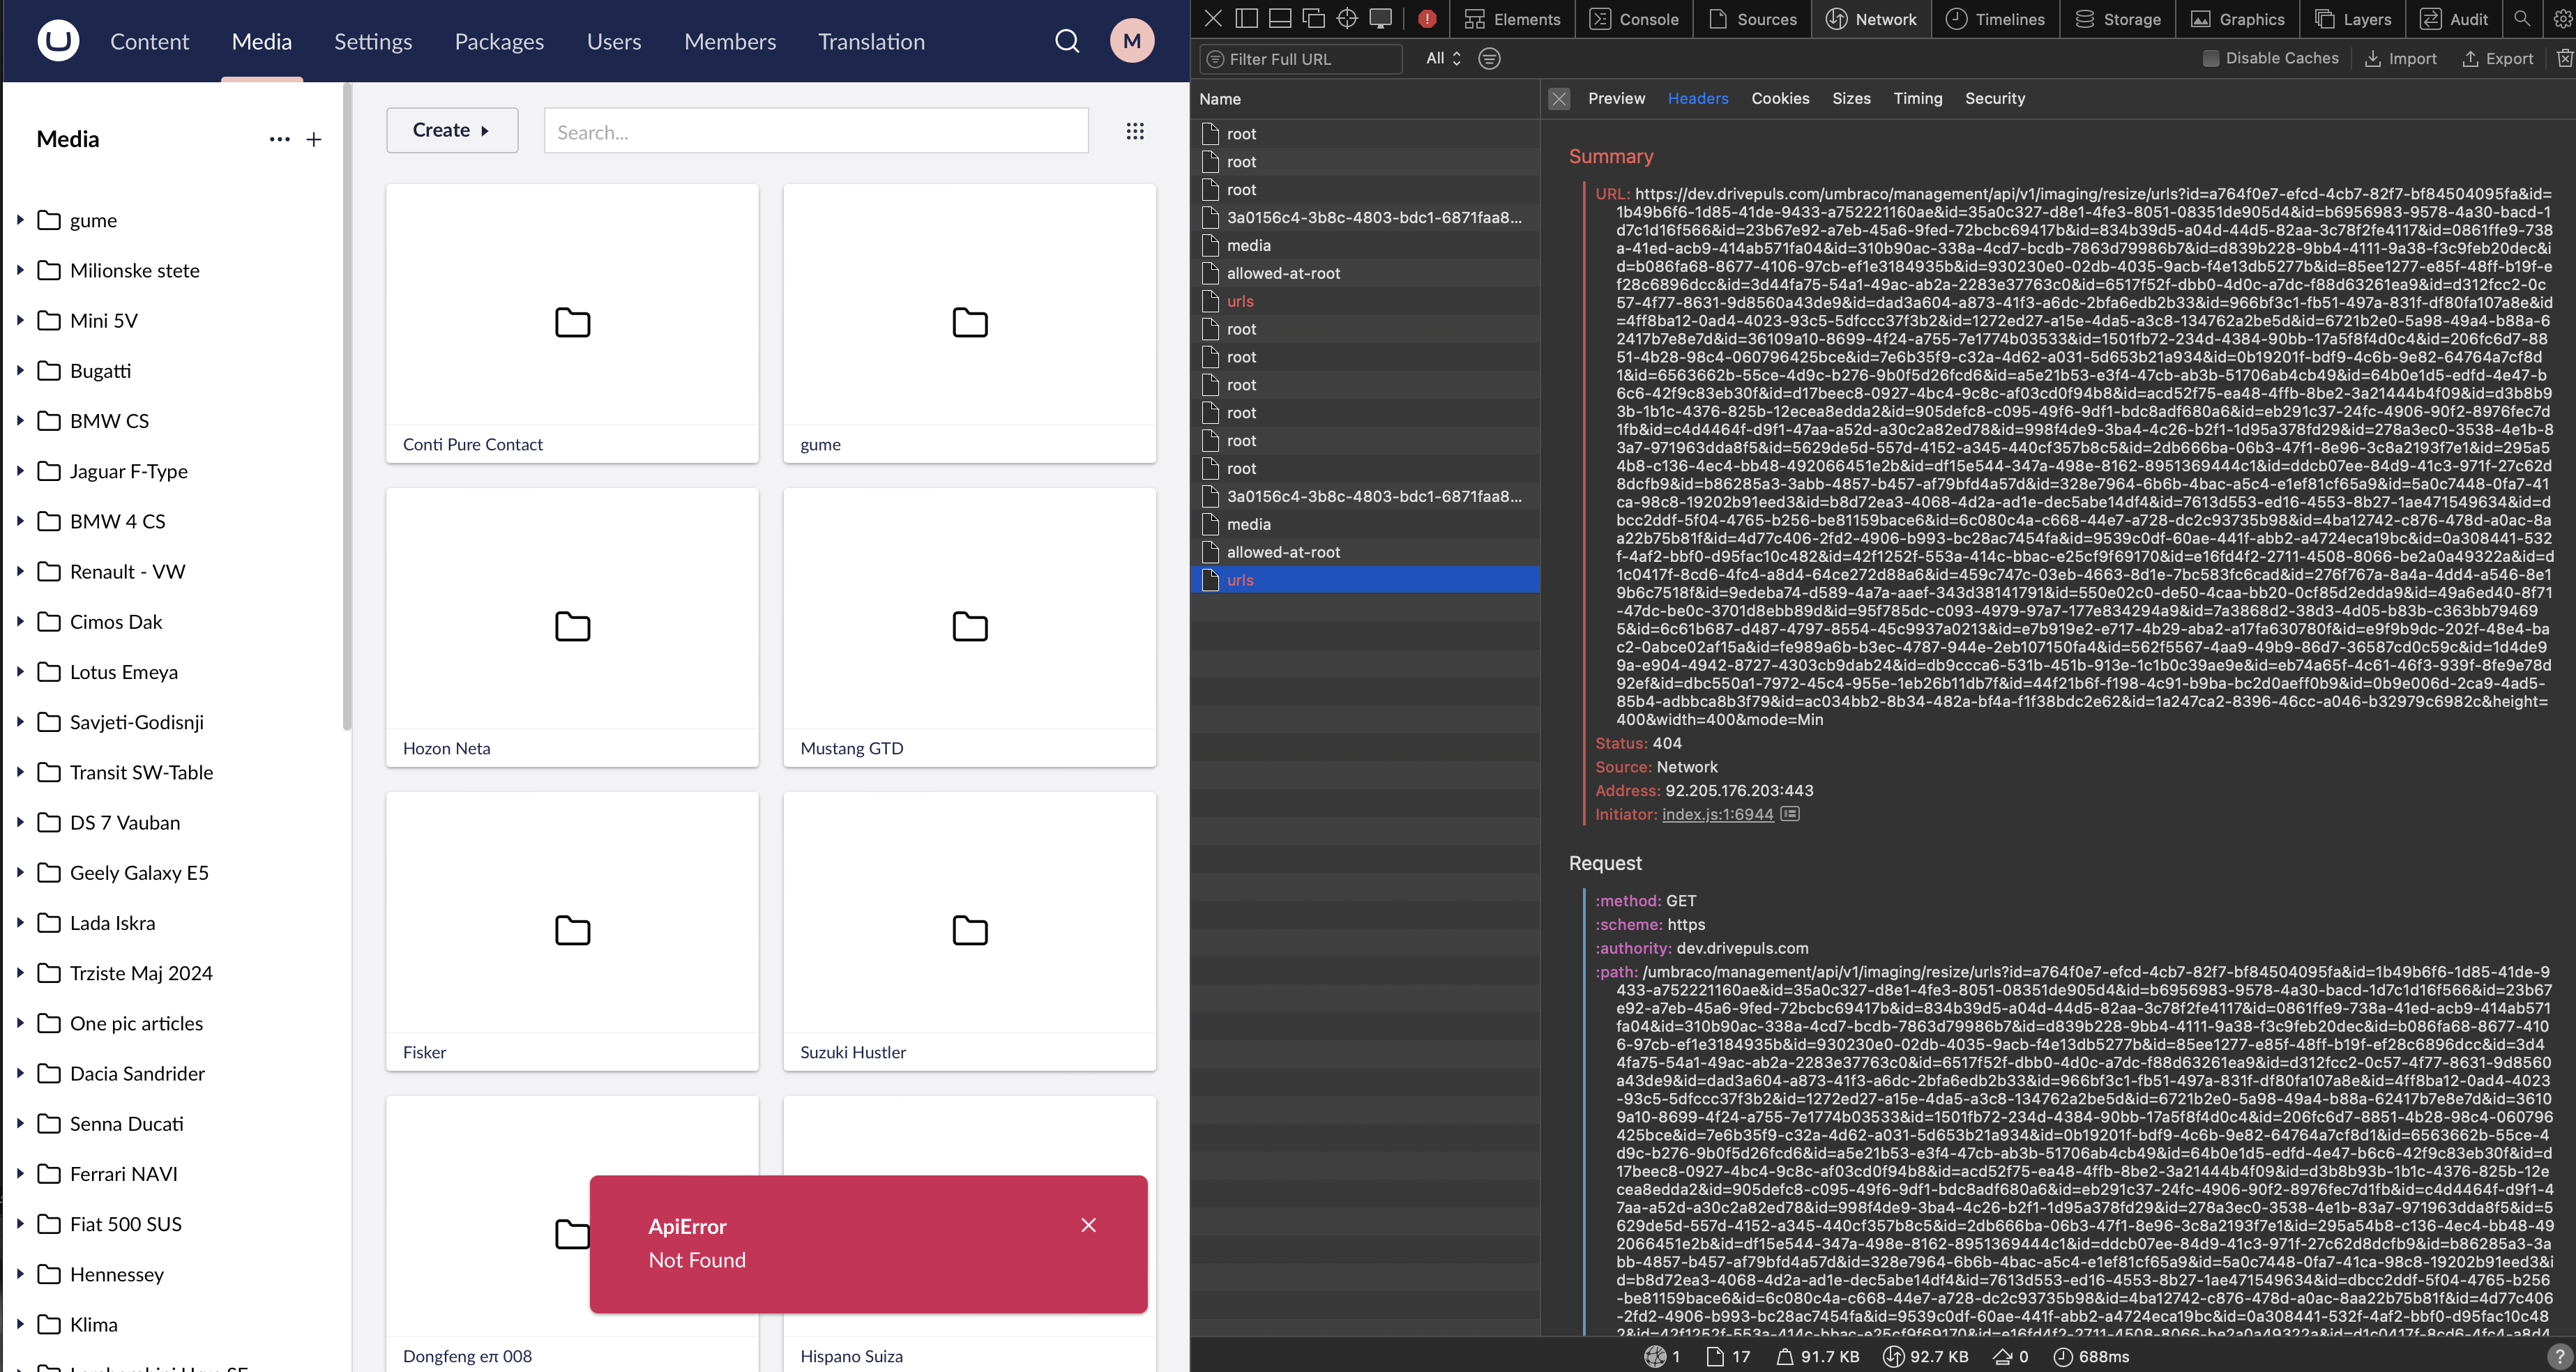Dock inspector to bottom of window
This screenshot has height=1372, width=2576.
[1279, 18]
